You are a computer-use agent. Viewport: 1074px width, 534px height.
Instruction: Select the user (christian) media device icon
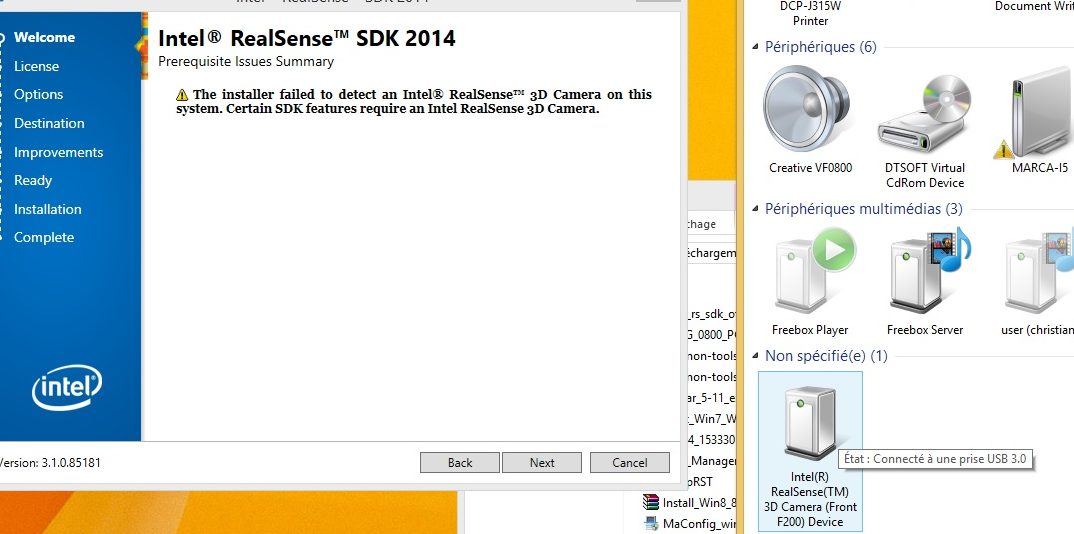1038,272
